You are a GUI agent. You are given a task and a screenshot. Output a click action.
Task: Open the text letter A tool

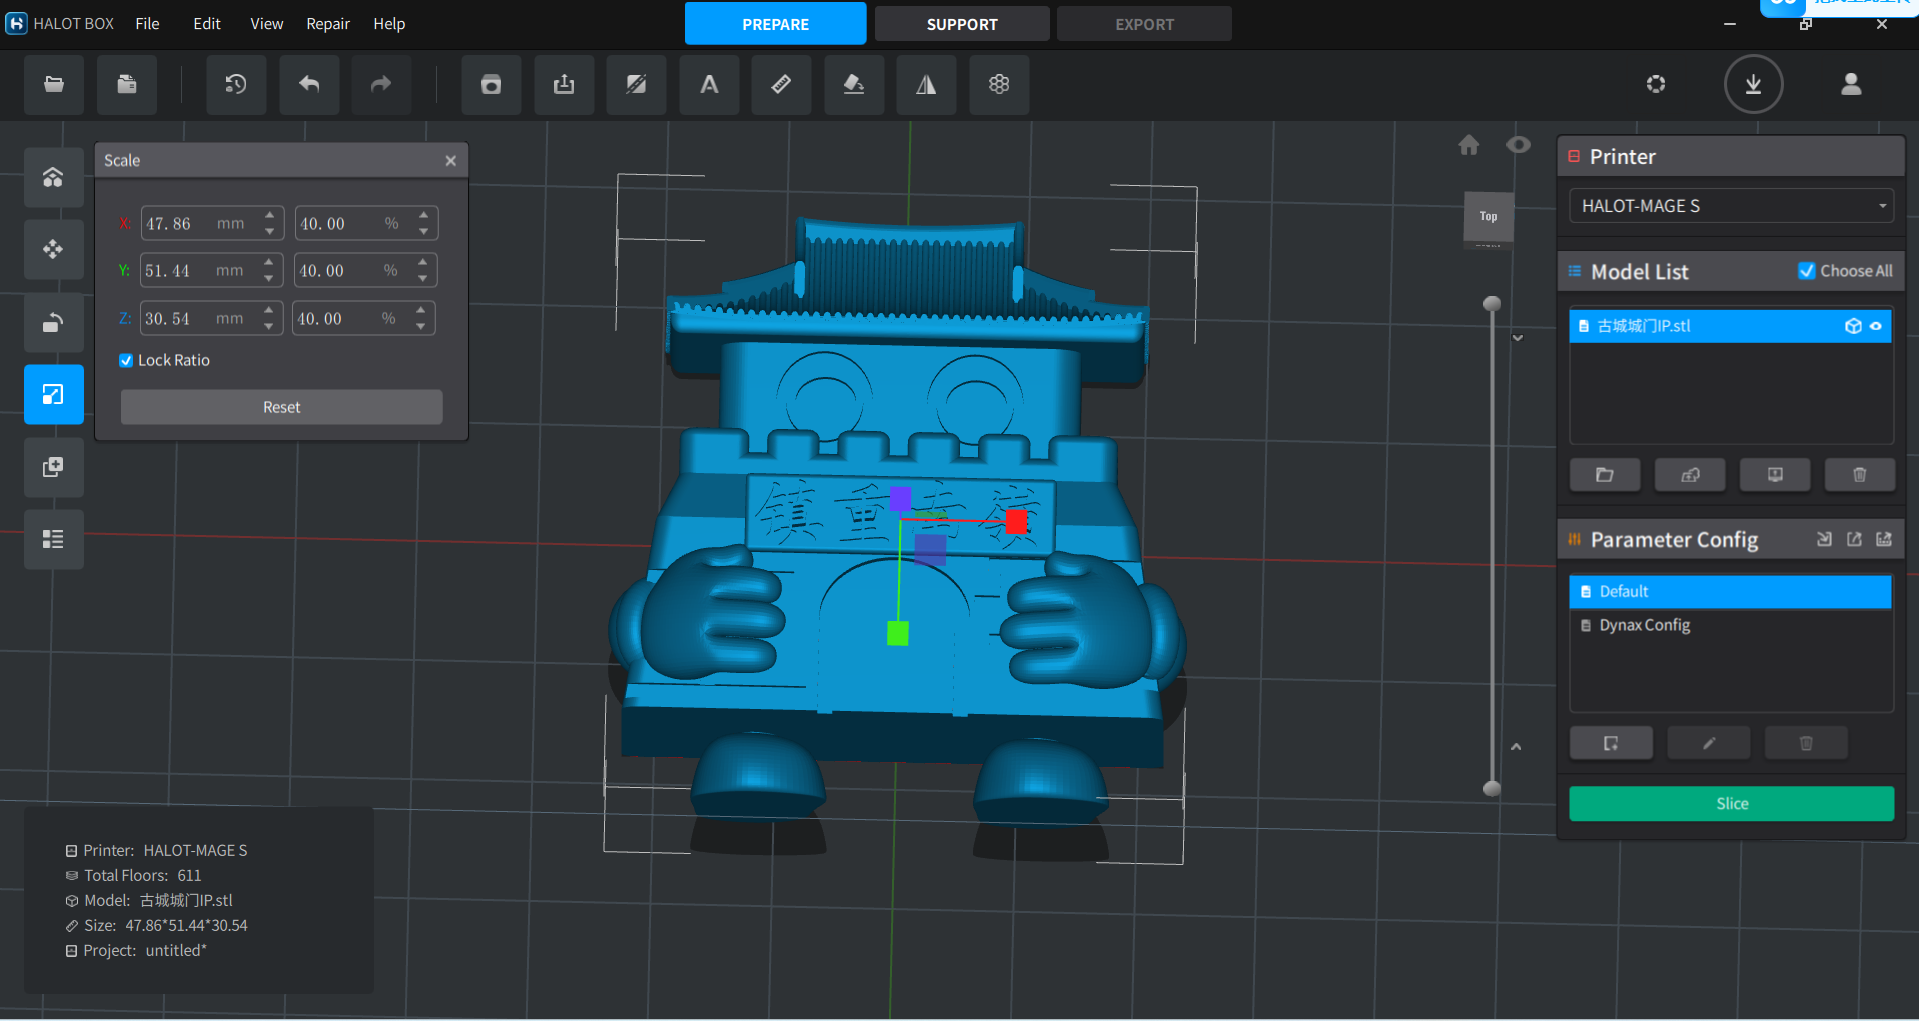coord(709,85)
